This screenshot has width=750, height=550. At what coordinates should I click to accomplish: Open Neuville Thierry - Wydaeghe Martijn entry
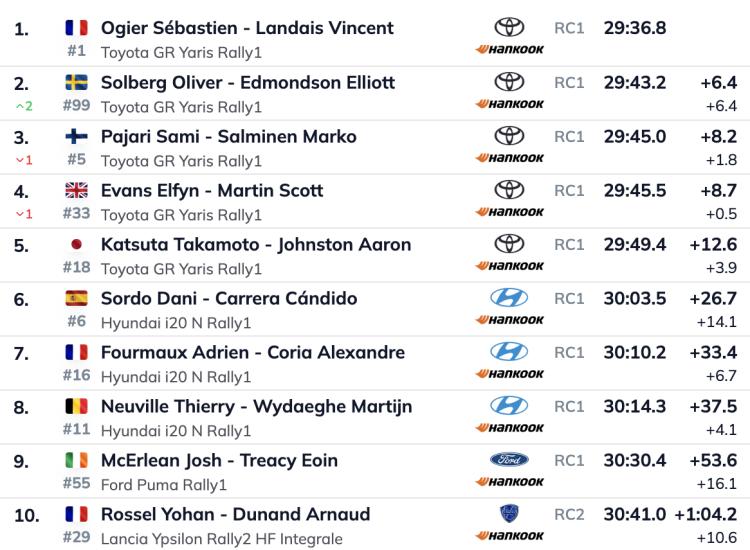click(x=256, y=406)
